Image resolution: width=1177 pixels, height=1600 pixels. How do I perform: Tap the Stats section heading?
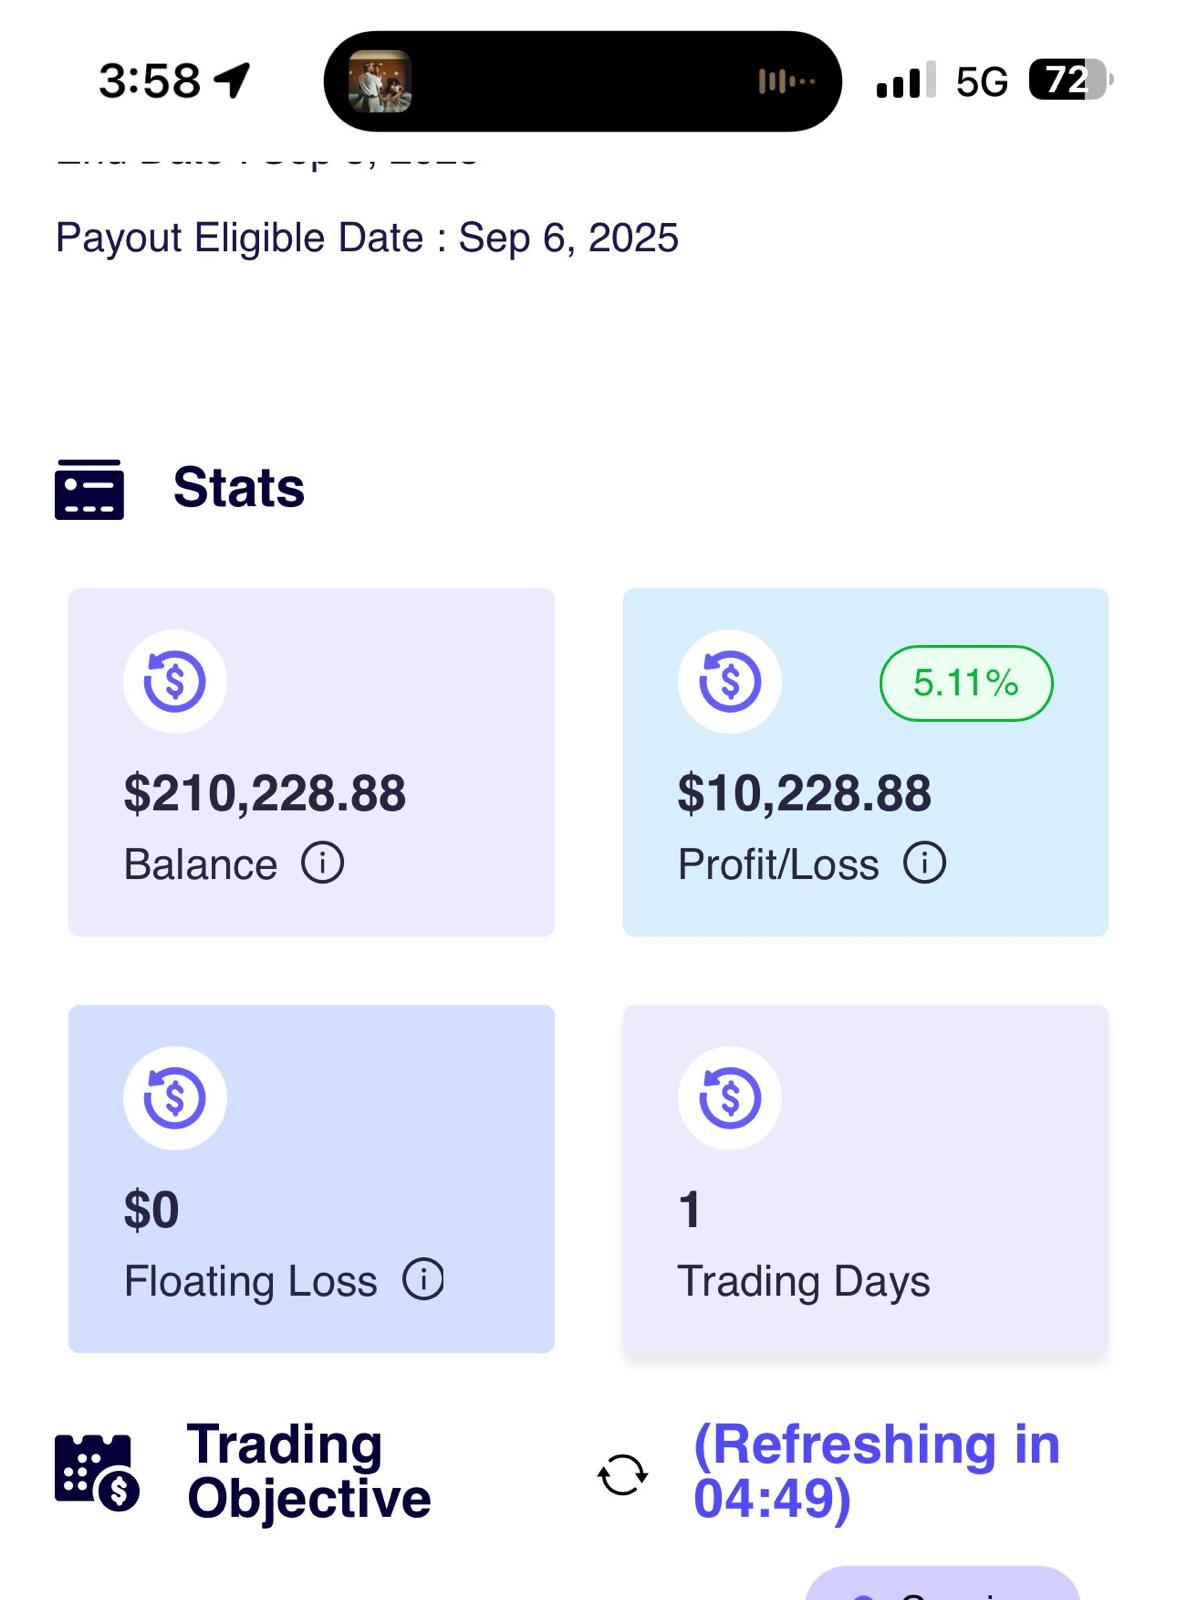[x=238, y=488]
